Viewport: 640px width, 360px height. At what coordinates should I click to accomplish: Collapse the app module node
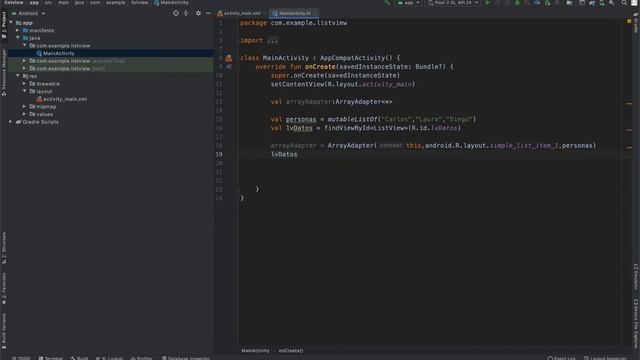(x=11, y=22)
